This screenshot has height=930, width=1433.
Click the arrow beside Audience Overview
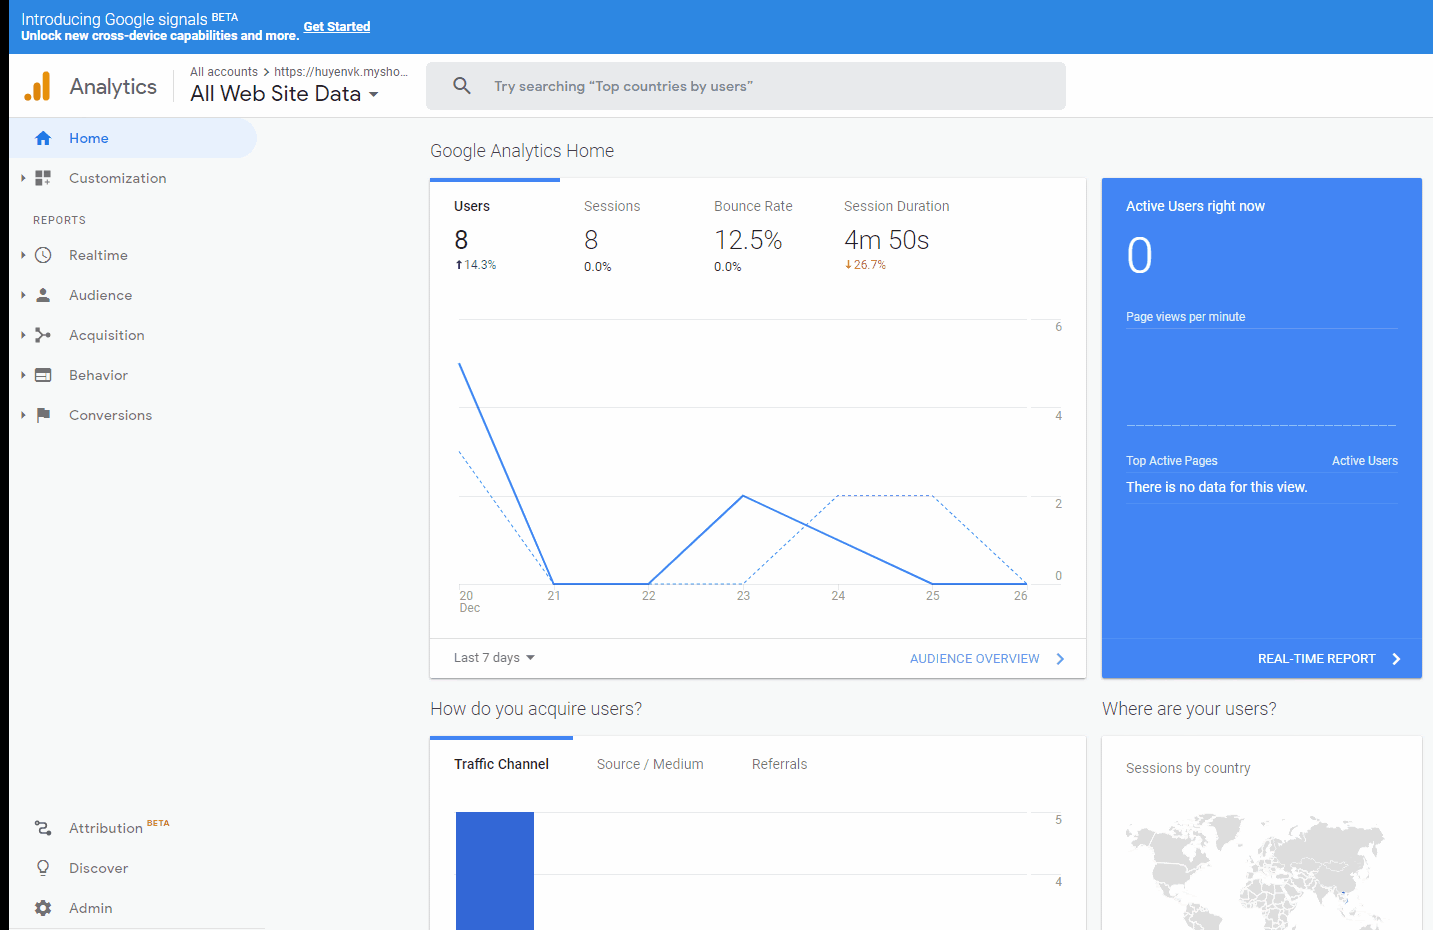(x=1060, y=659)
